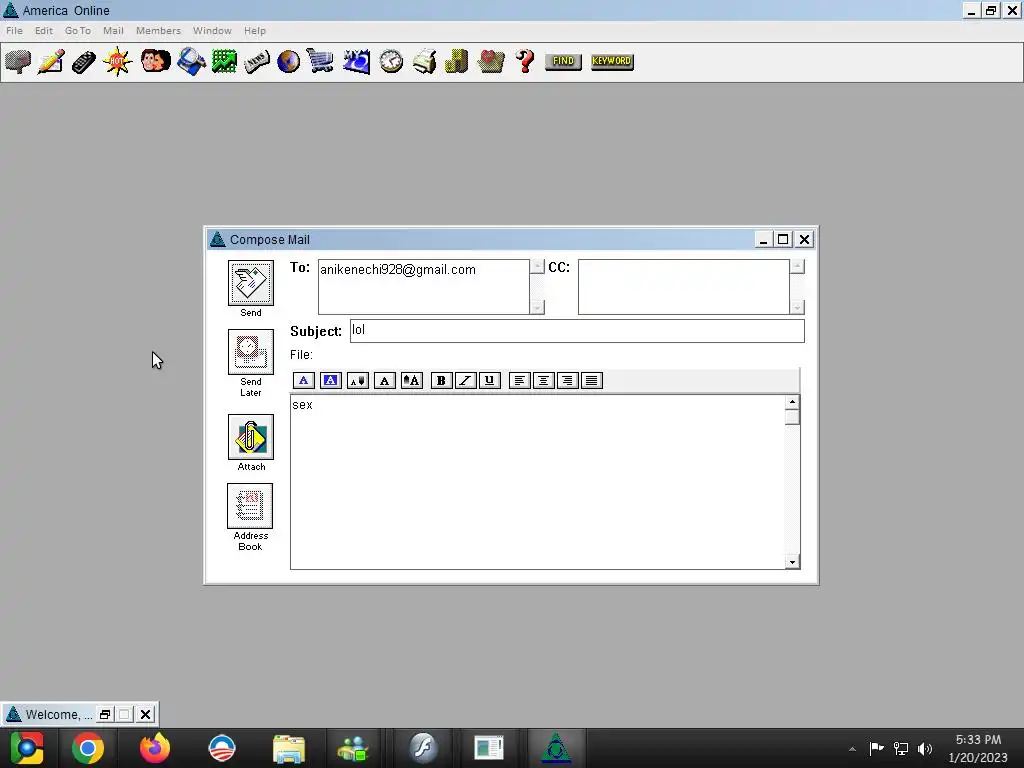The image size is (1024, 768).
Task: Click message body scroll up arrow
Action: pyautogui.click(x=792, y=402)
